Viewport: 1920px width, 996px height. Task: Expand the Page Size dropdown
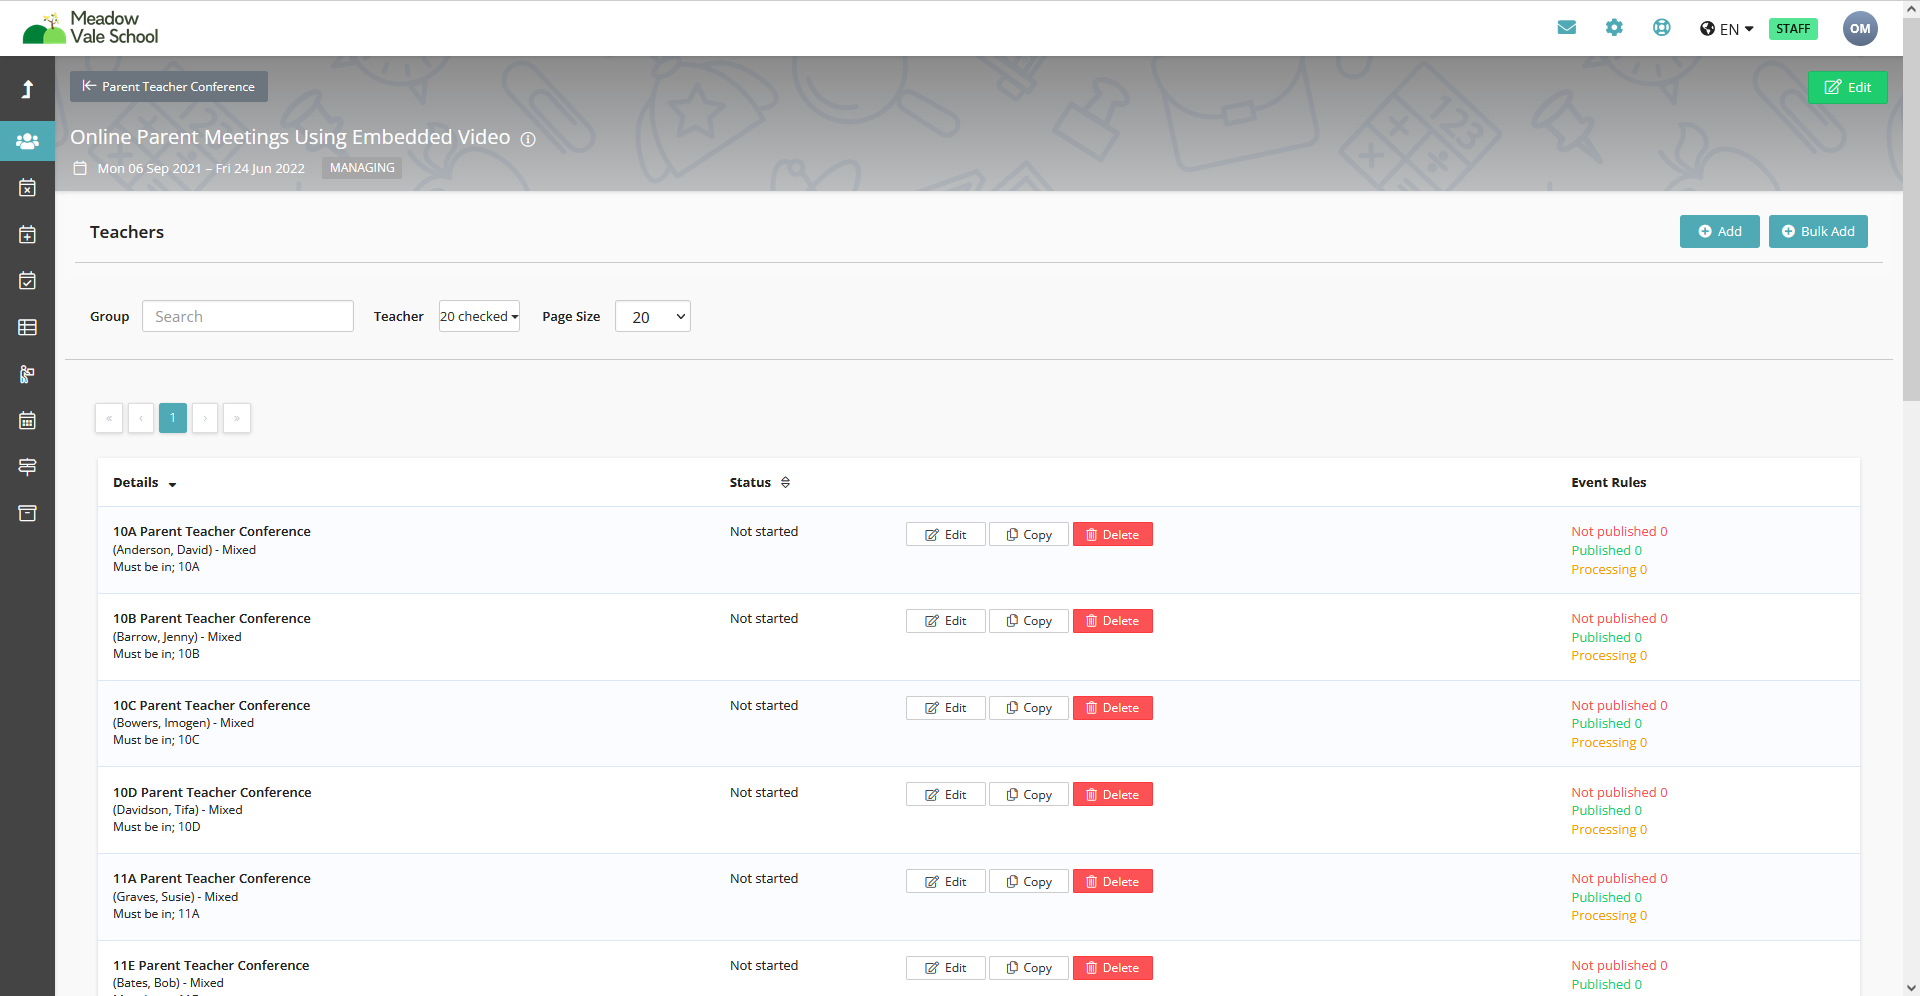click(652, 316)
